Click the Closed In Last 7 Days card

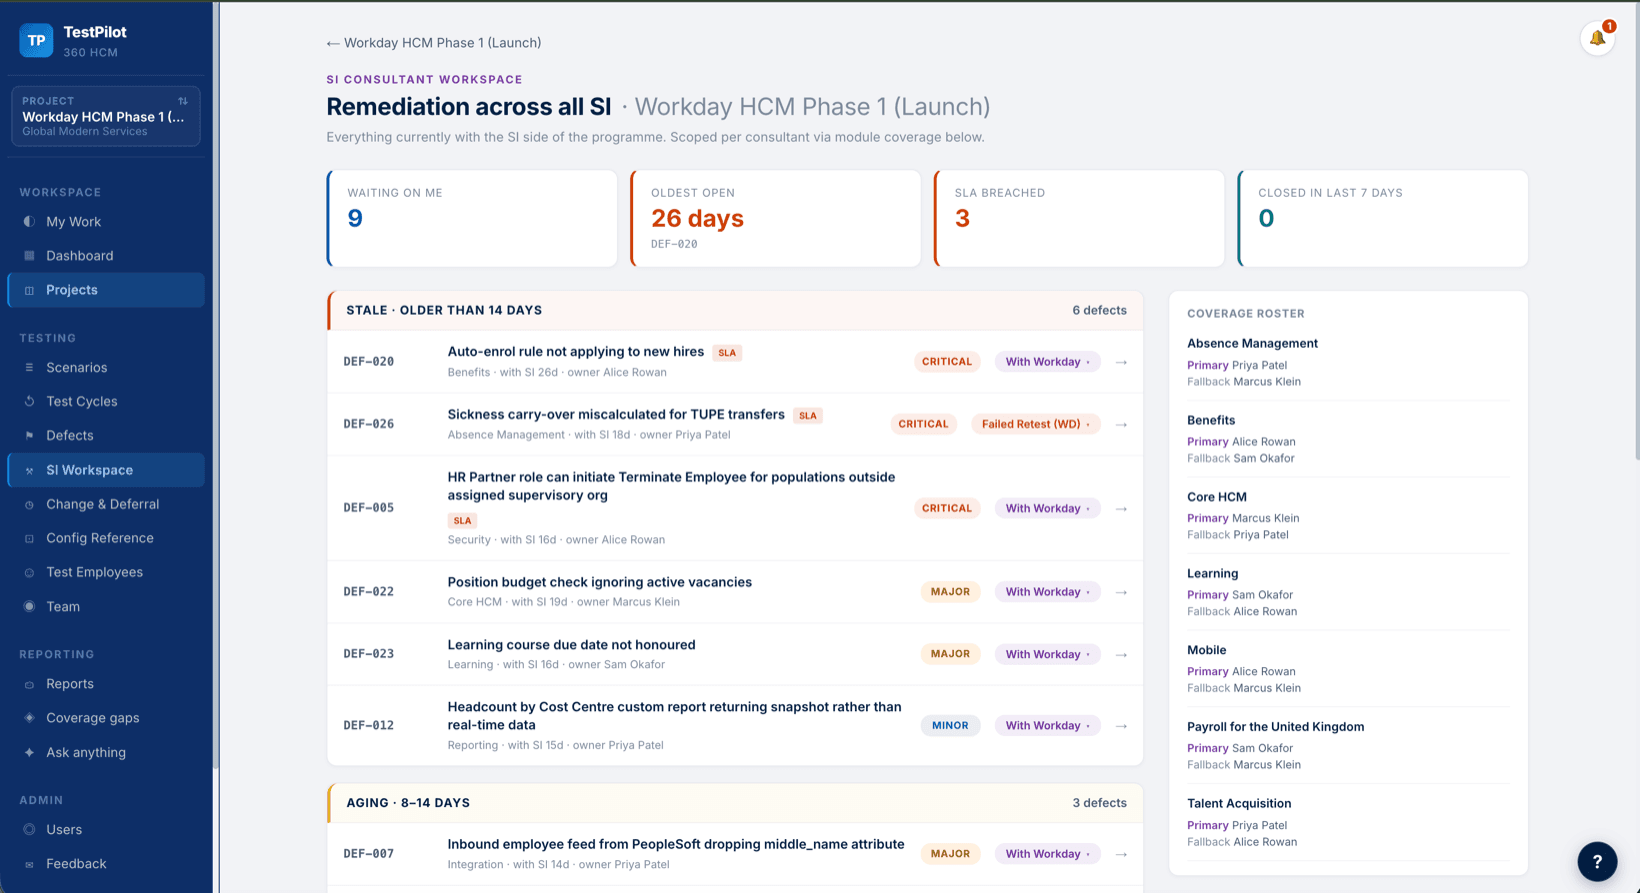[x=1383, y=218]
